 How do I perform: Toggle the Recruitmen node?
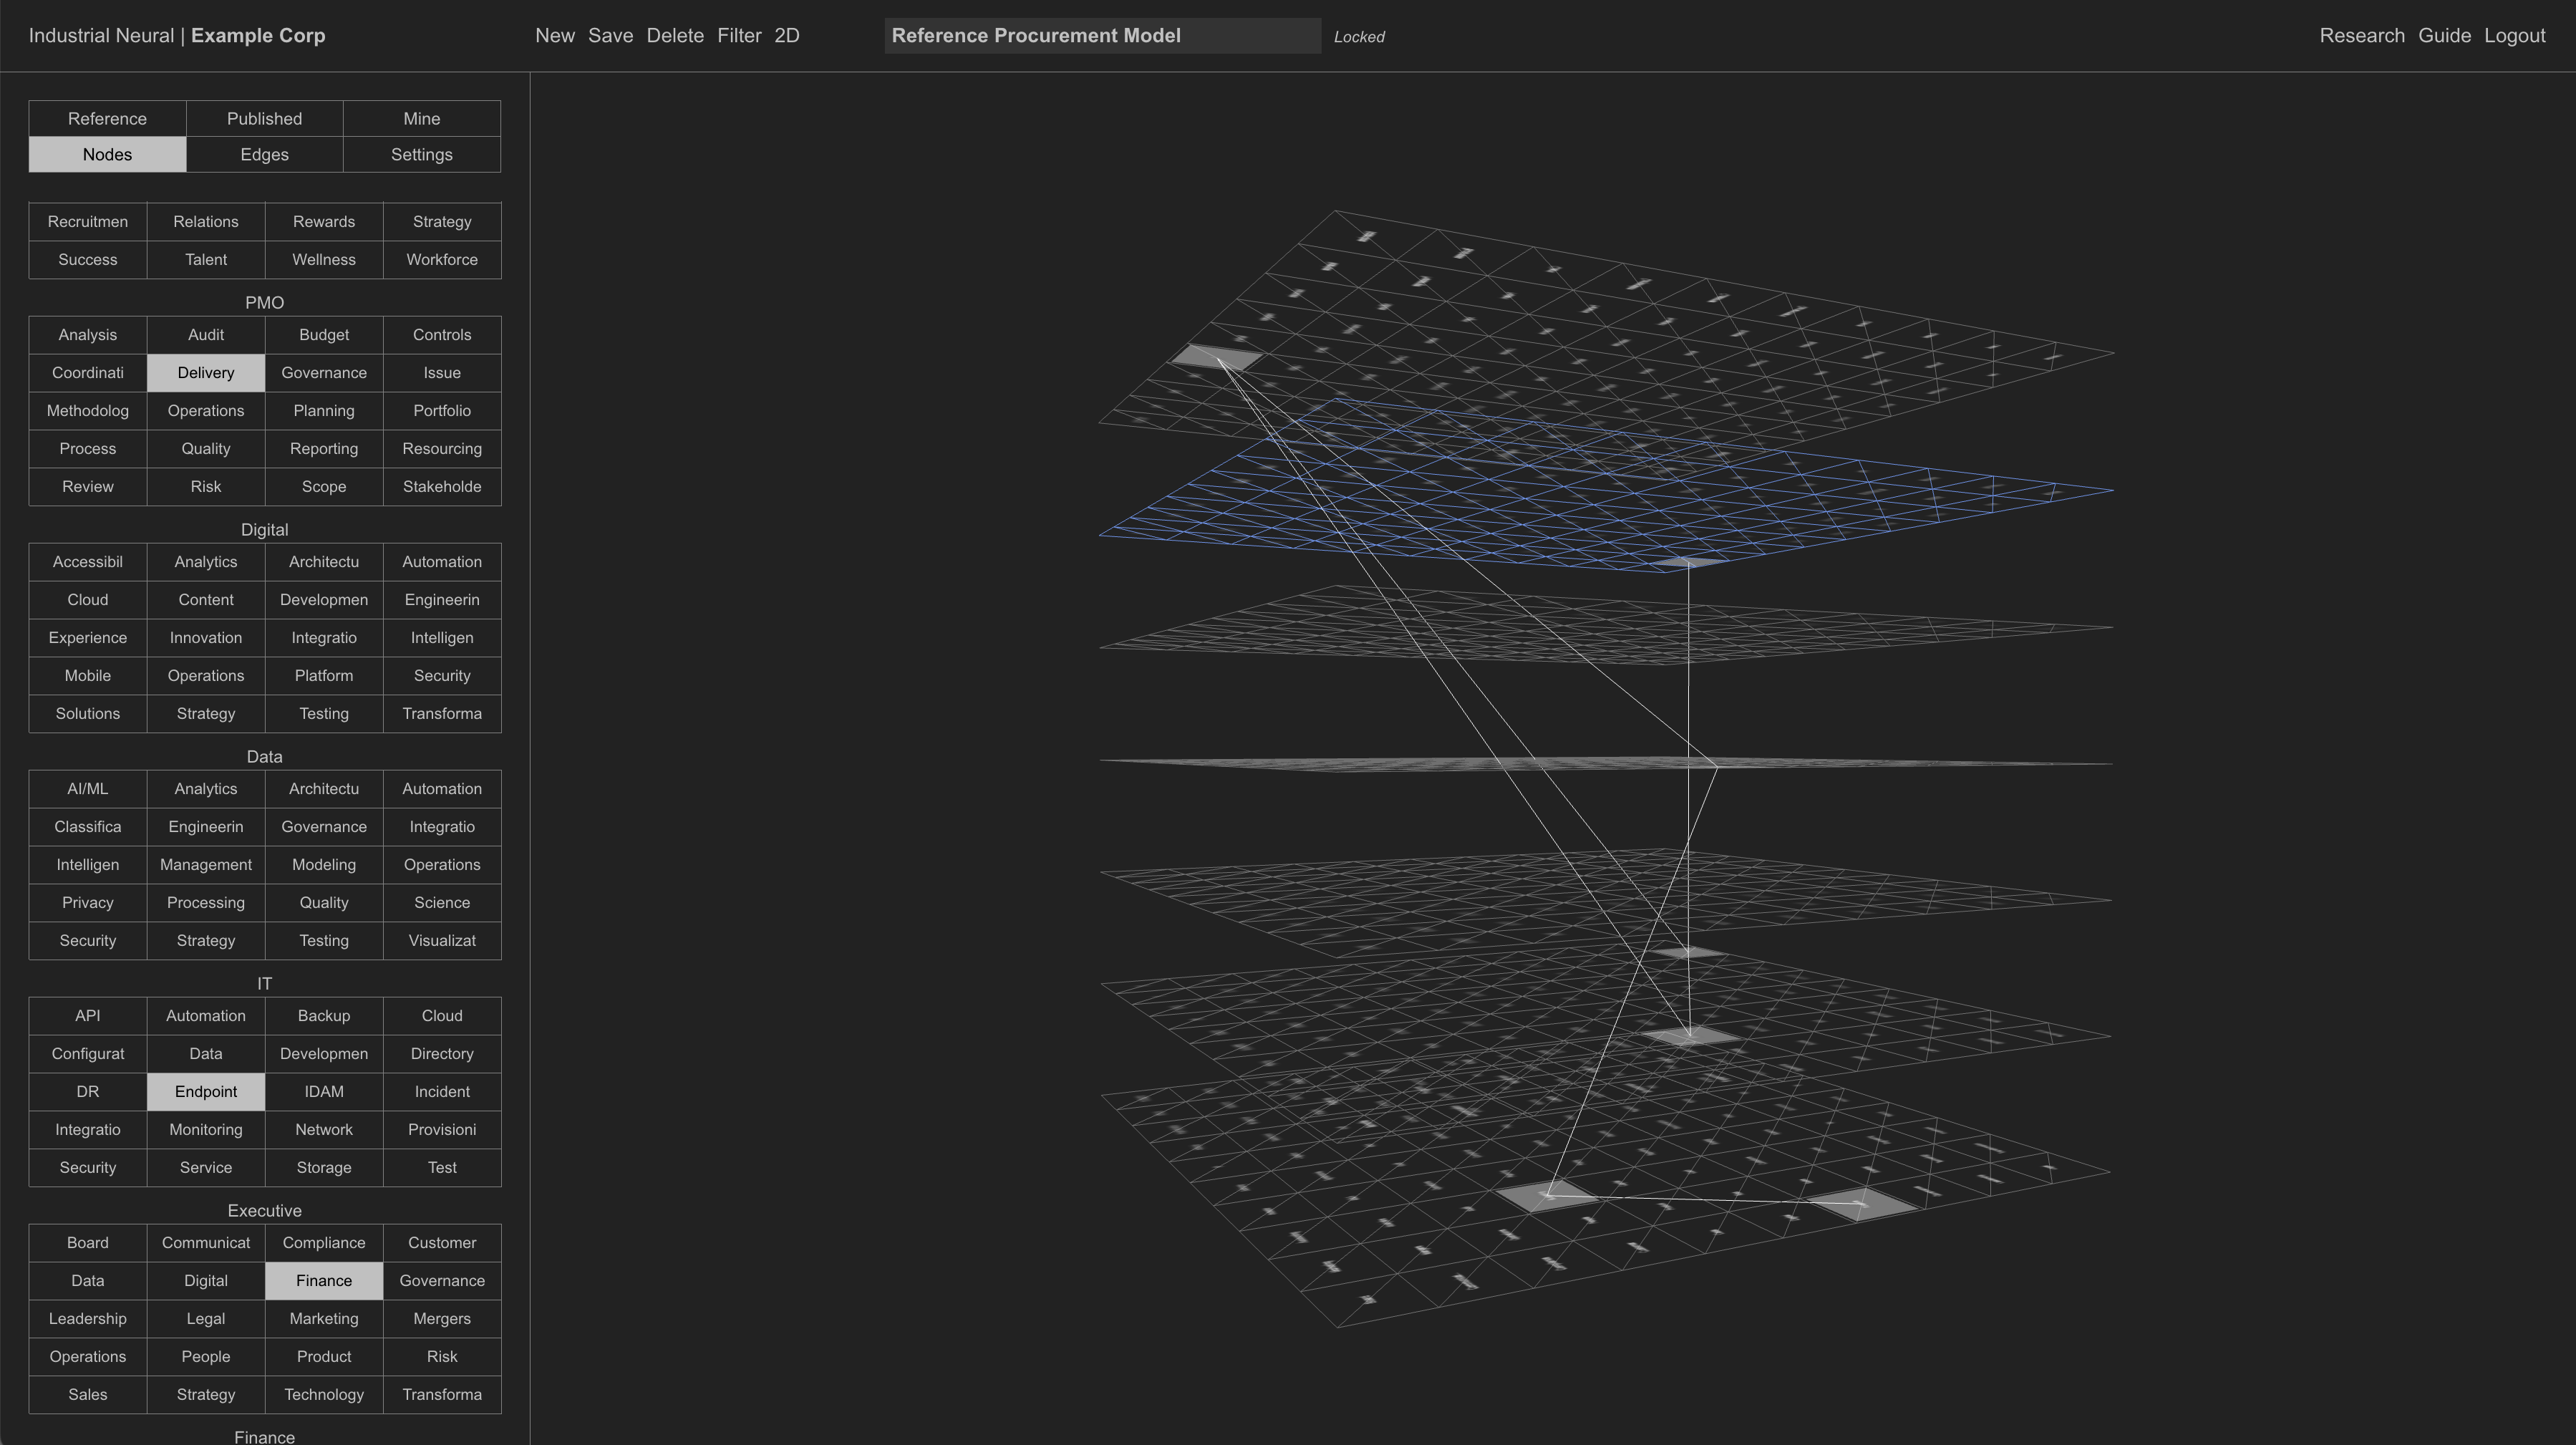[88, 222]
